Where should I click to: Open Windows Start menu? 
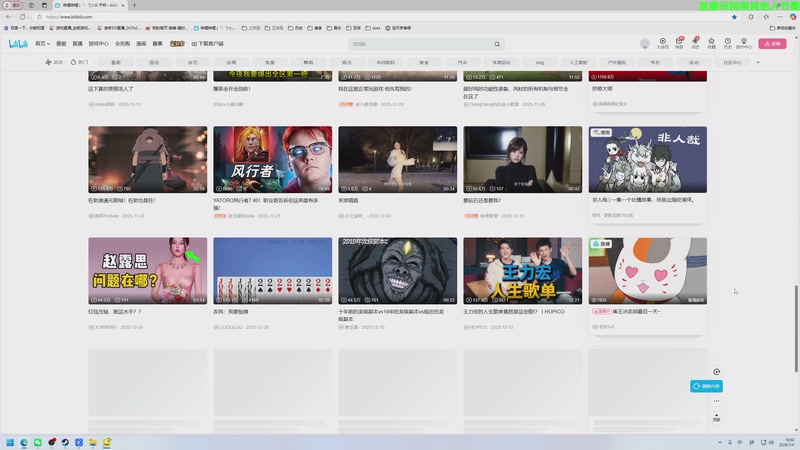pyautogui.click(x=10, y=442)
